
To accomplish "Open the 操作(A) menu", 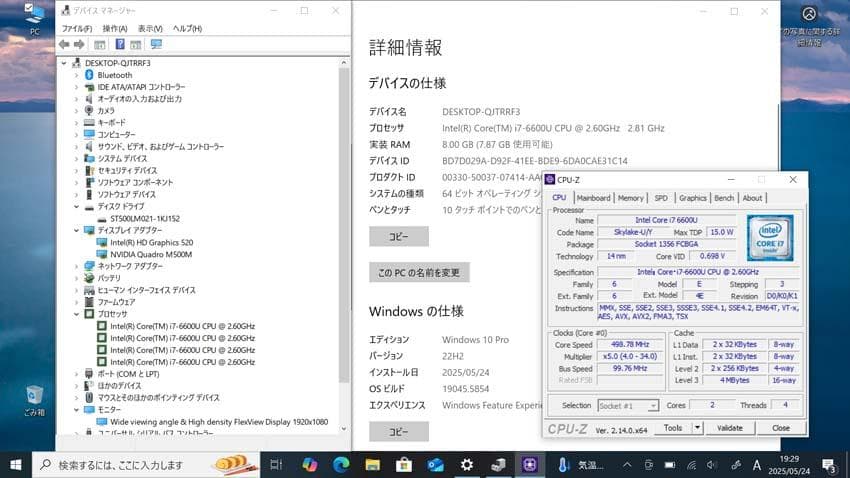I will [115, 28].
